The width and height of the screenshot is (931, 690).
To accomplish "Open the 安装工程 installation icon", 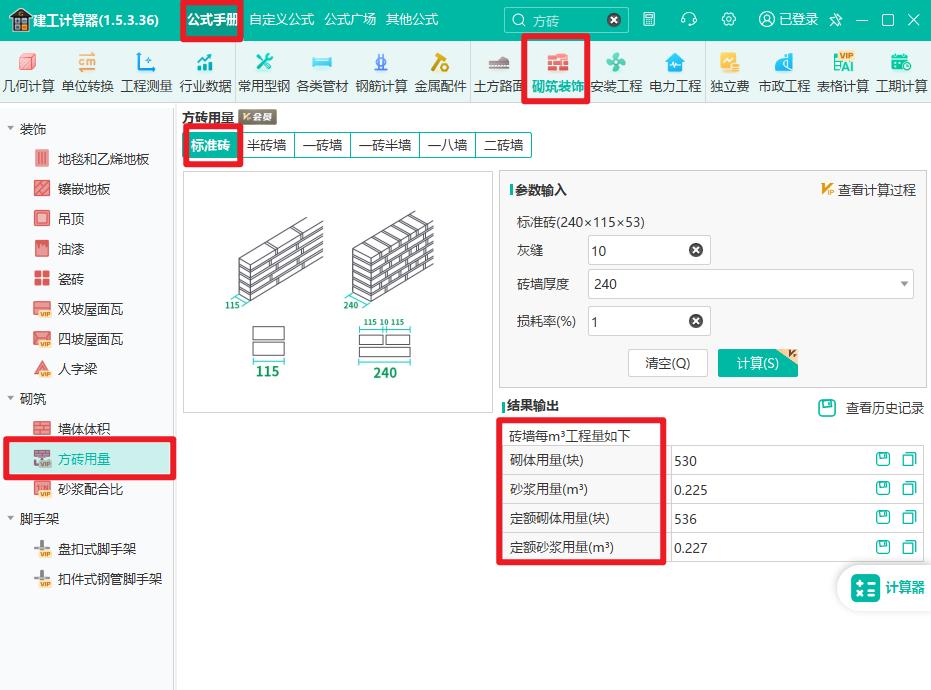I will click(616, 72).
